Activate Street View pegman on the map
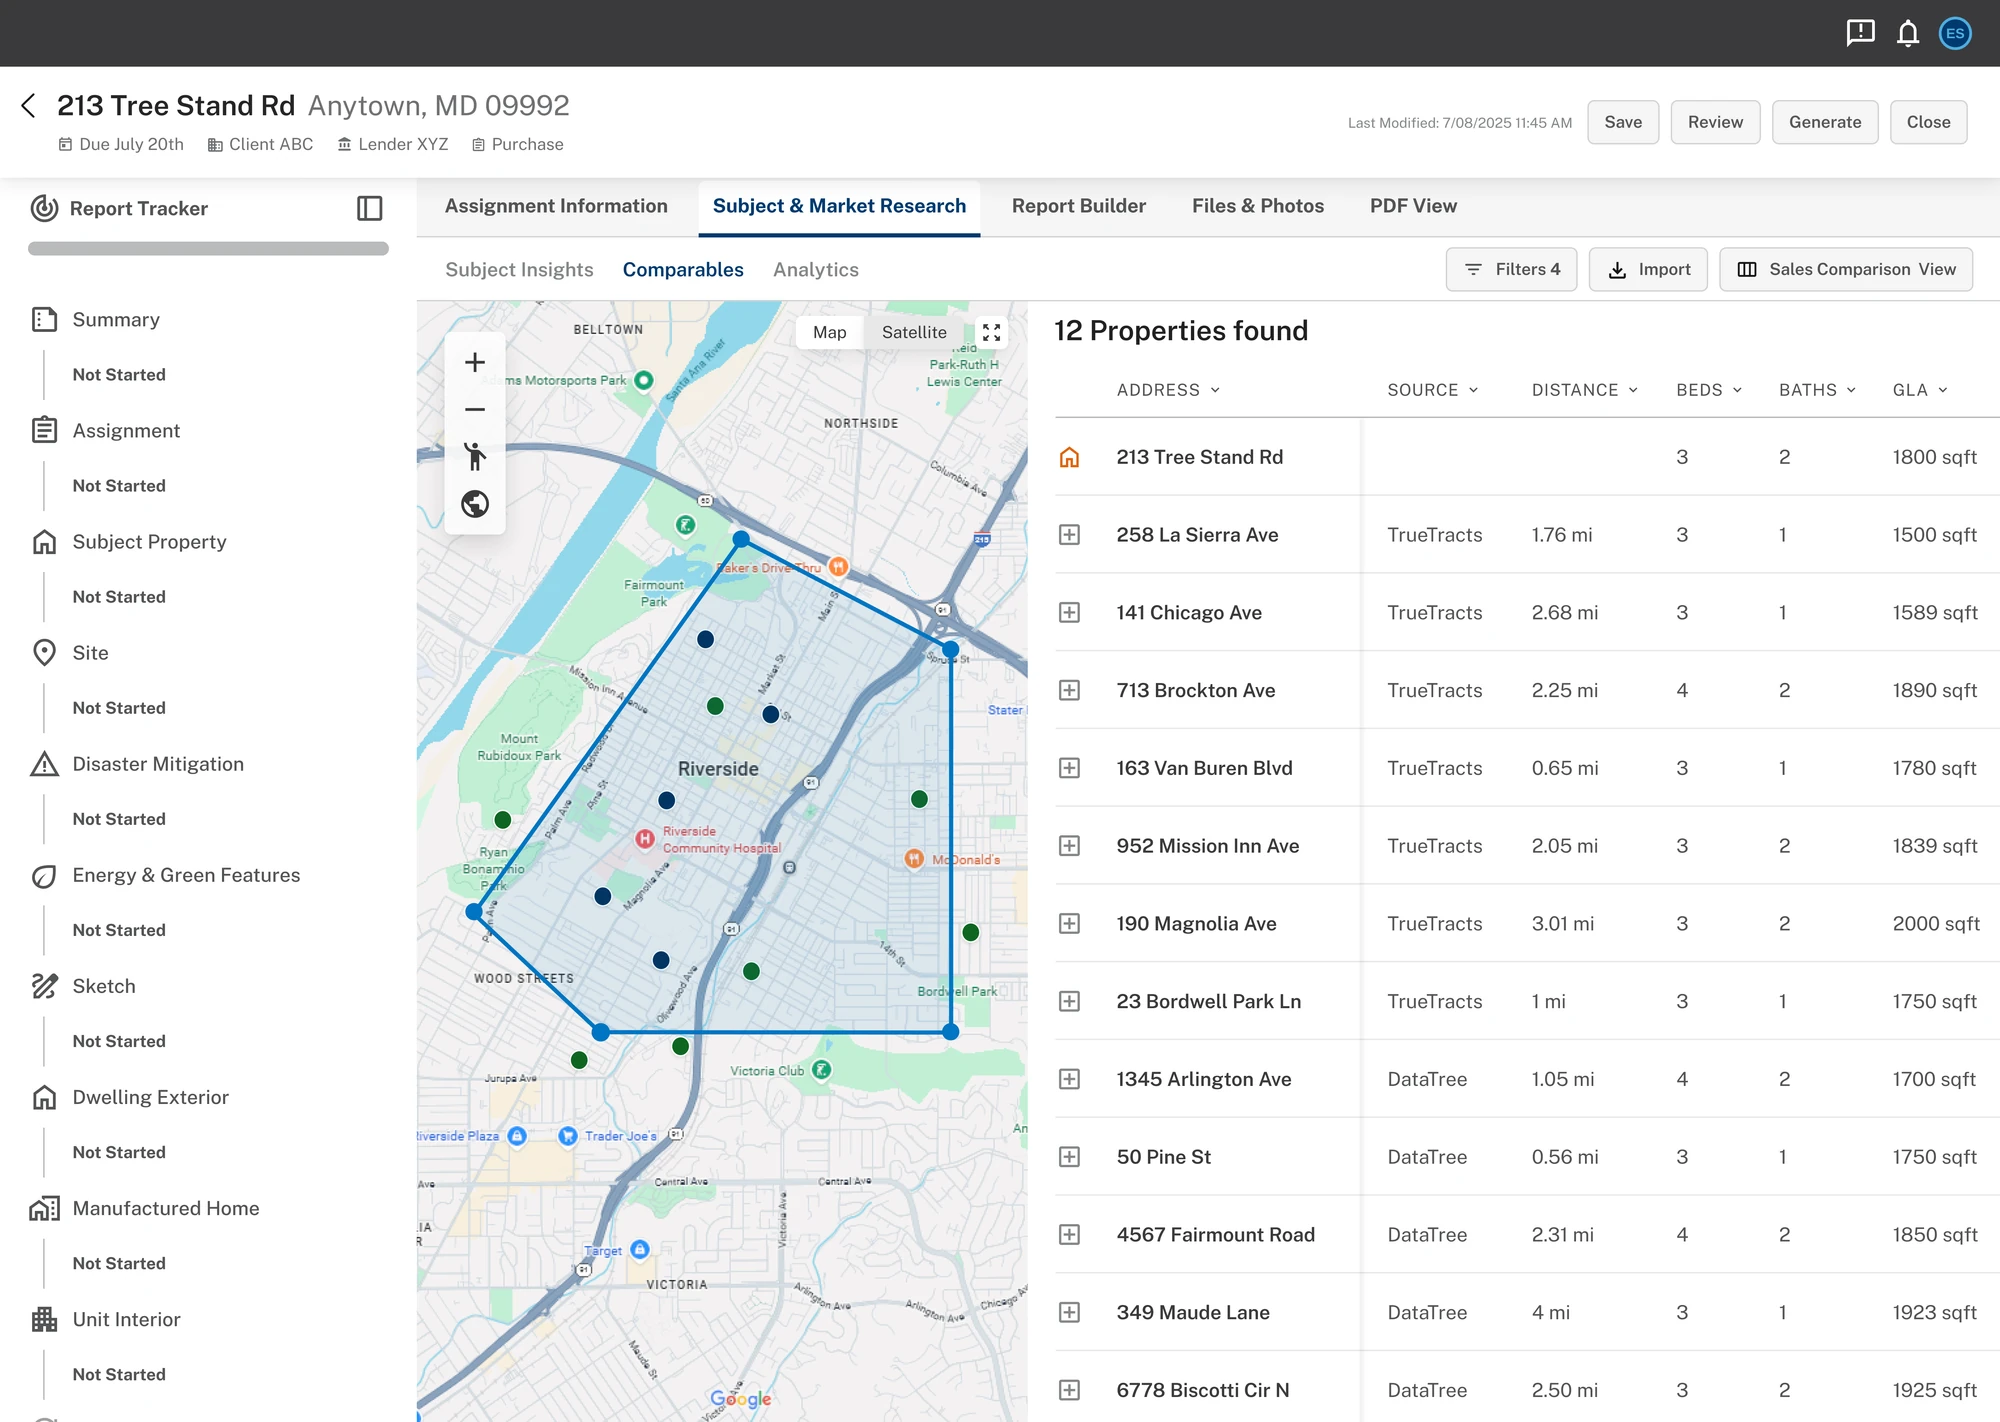 (475, 457)
